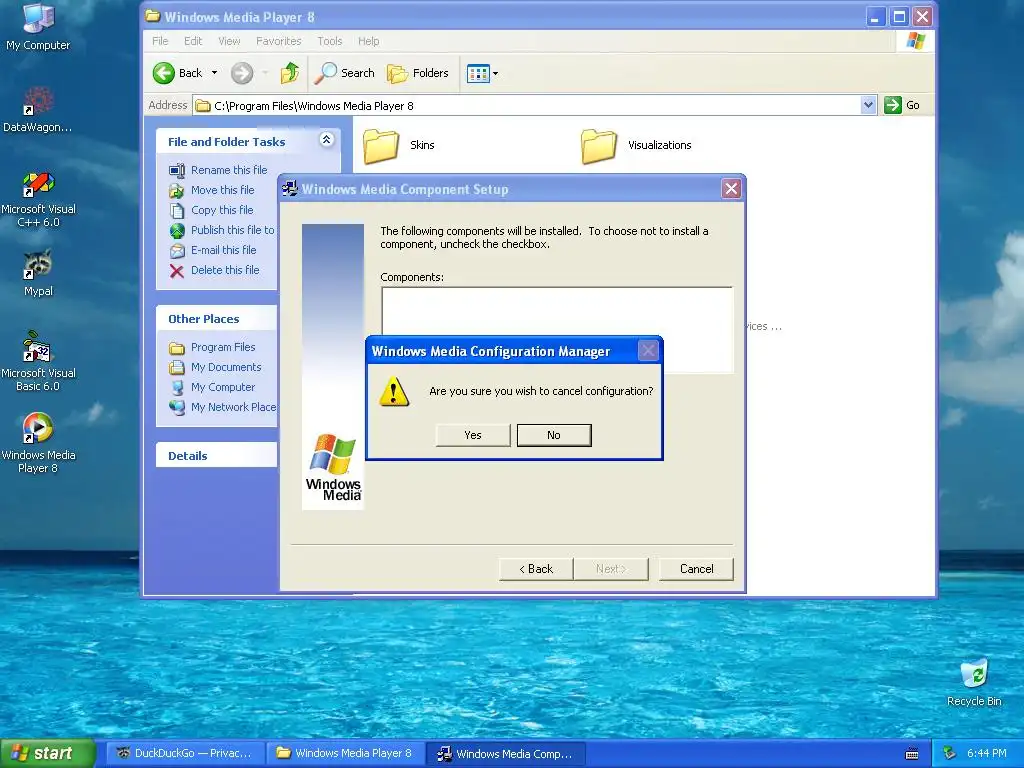The width and height of the screenshot is (1024, 768).
Task: Click the Move this file link
Action: click(x=223, y=190)
